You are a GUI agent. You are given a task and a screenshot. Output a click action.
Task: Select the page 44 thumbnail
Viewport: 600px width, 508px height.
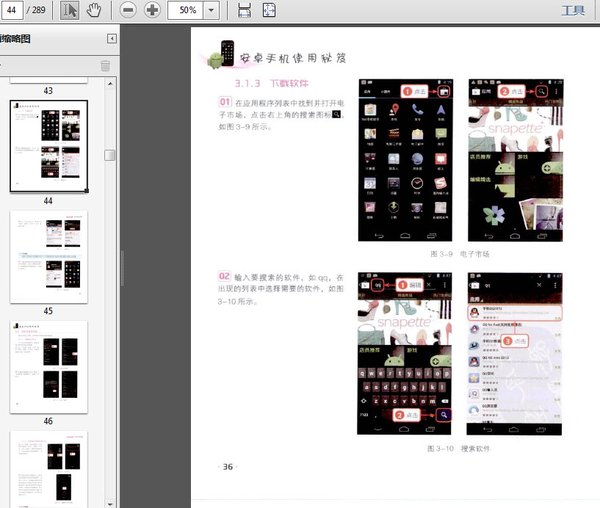coord(48,146)
